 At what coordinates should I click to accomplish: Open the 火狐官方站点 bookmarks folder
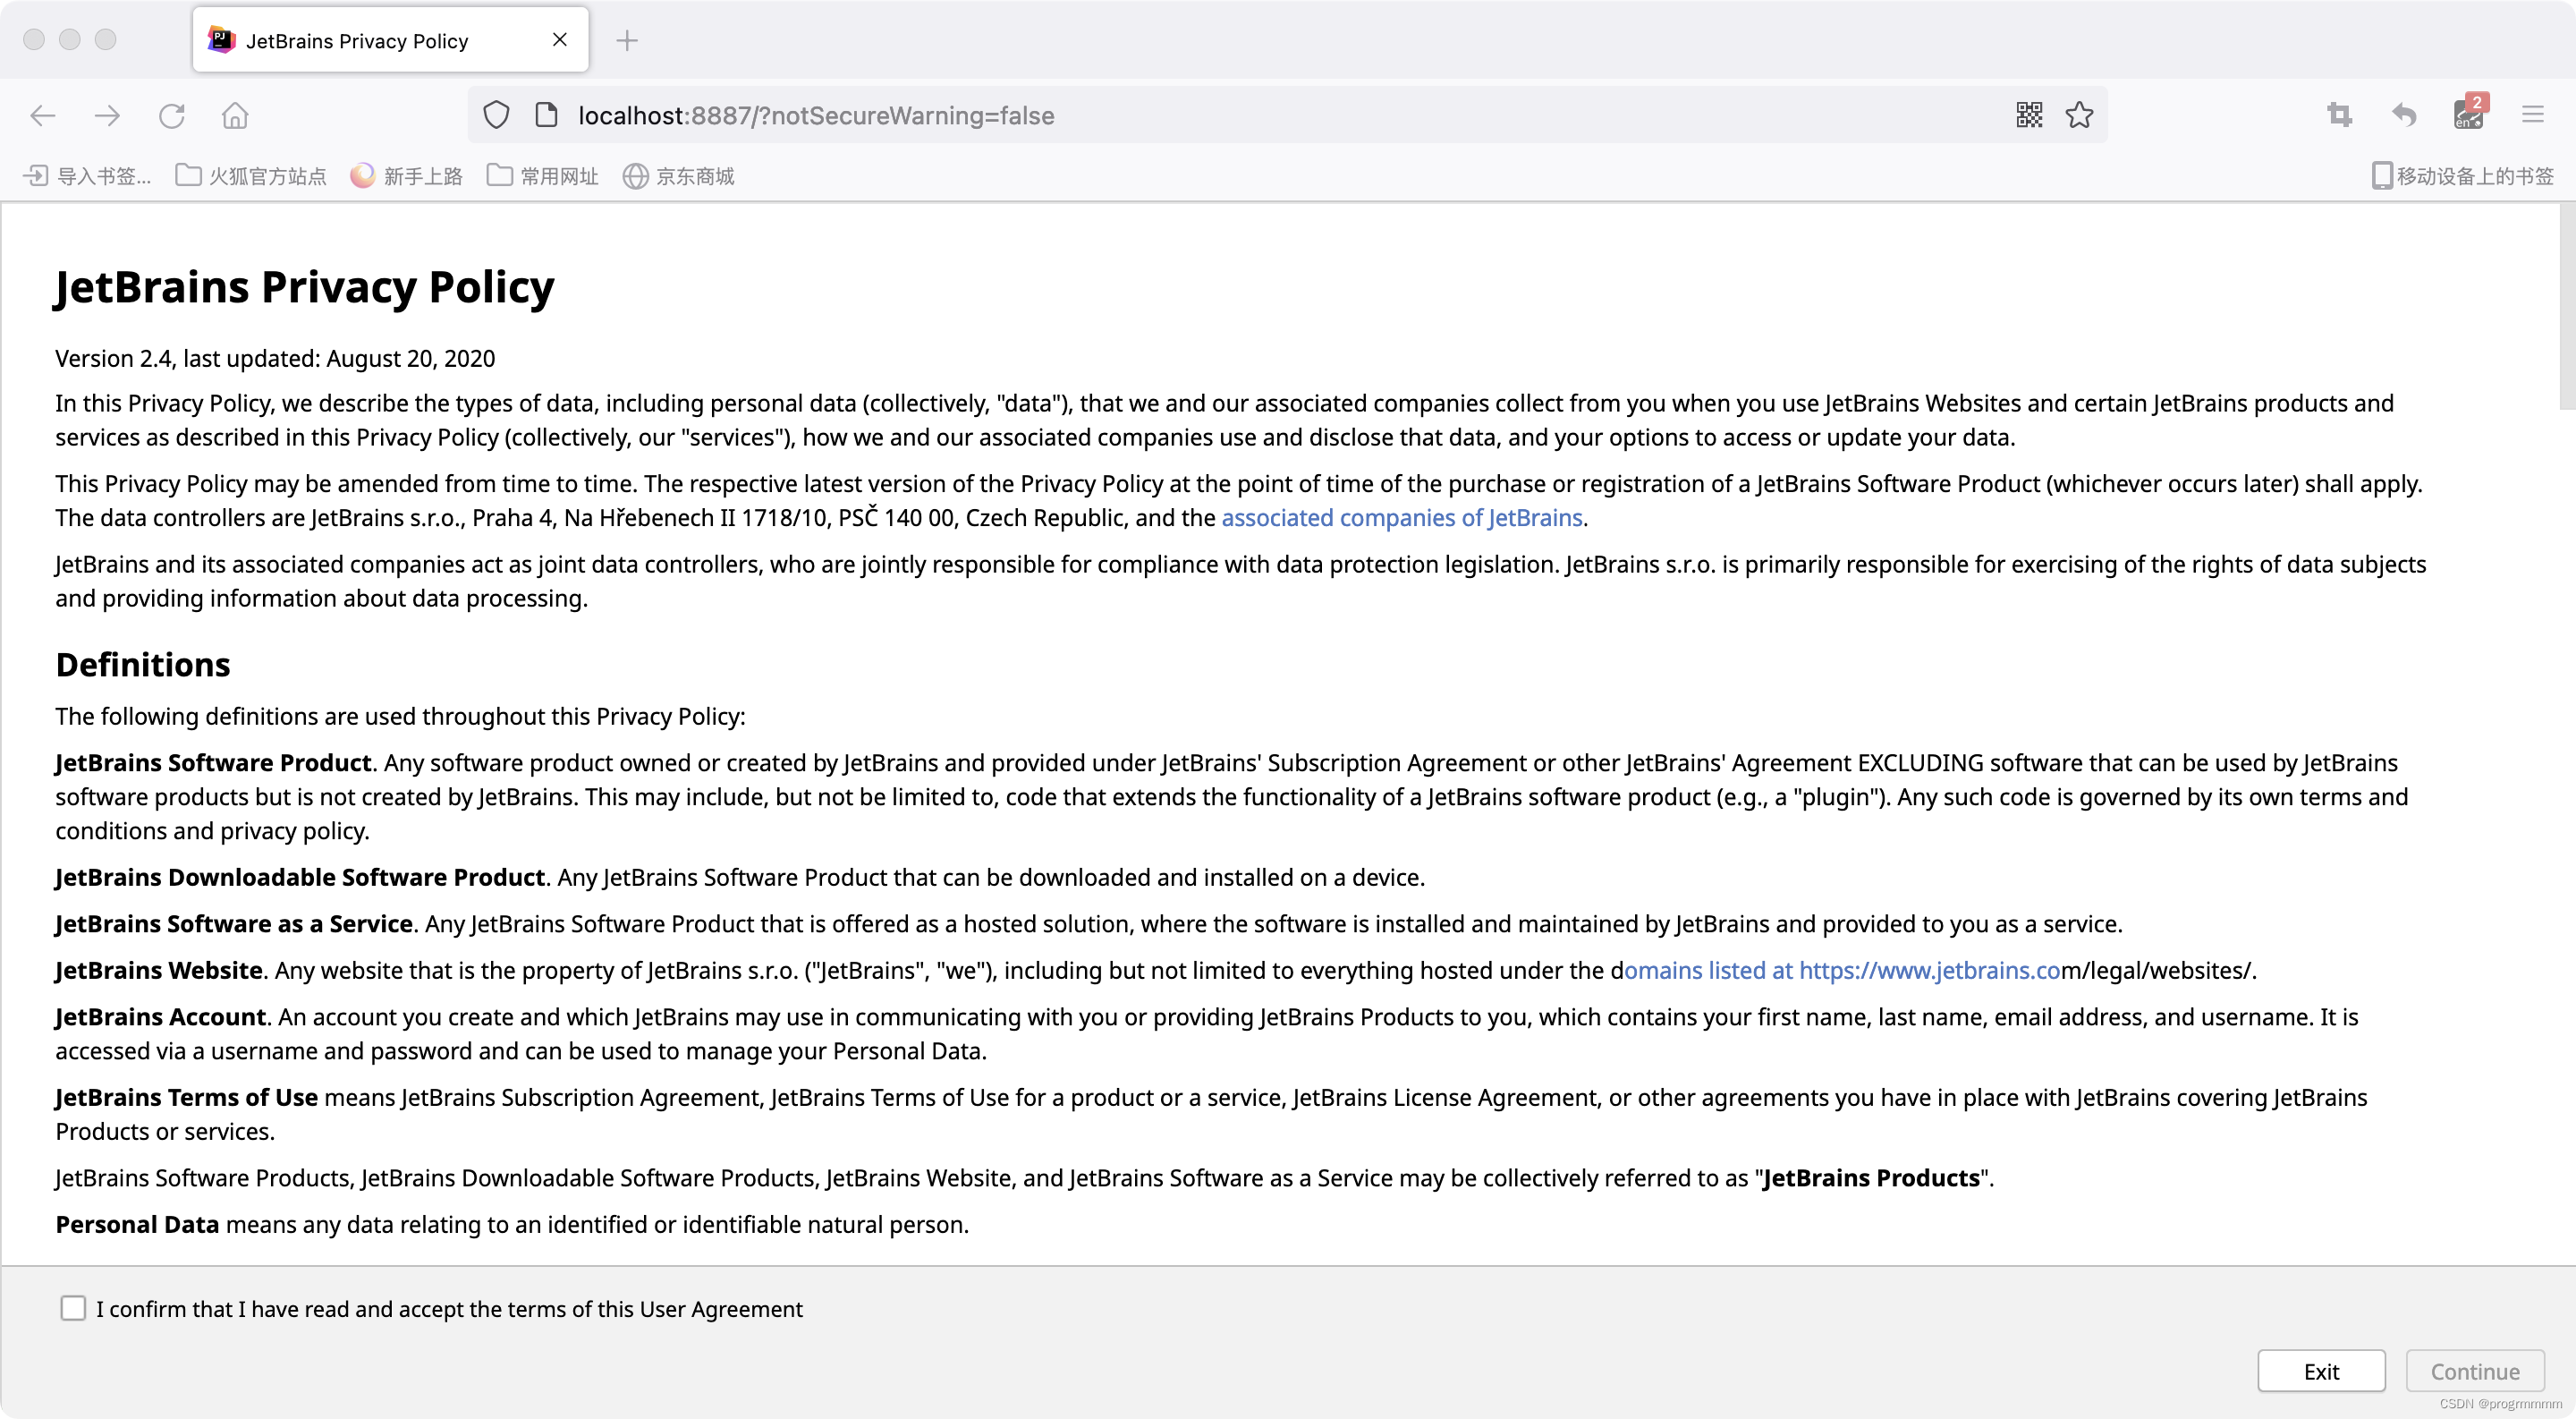click(251, 177)
